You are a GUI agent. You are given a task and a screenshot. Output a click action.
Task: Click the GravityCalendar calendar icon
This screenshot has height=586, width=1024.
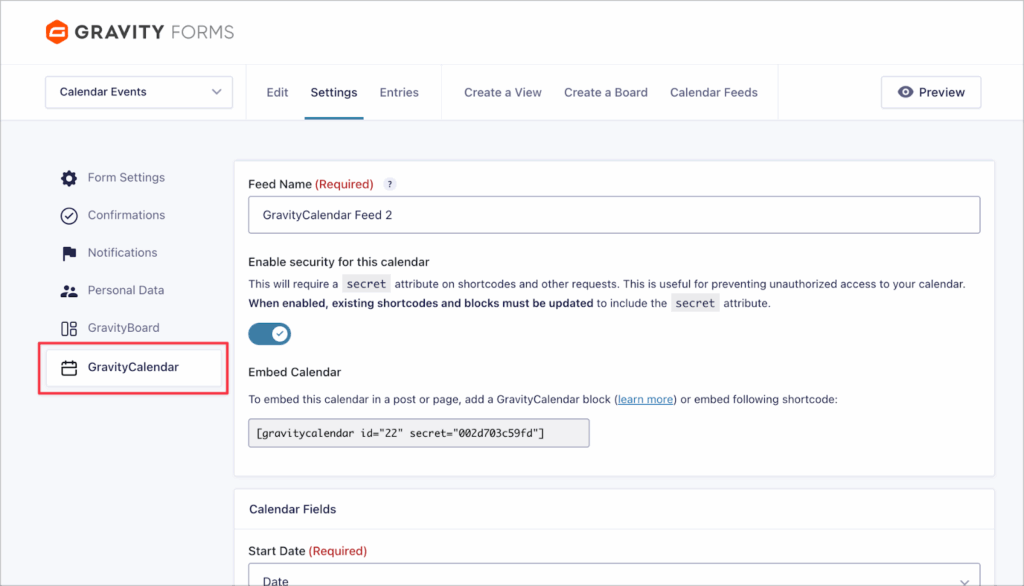point(69,368)
